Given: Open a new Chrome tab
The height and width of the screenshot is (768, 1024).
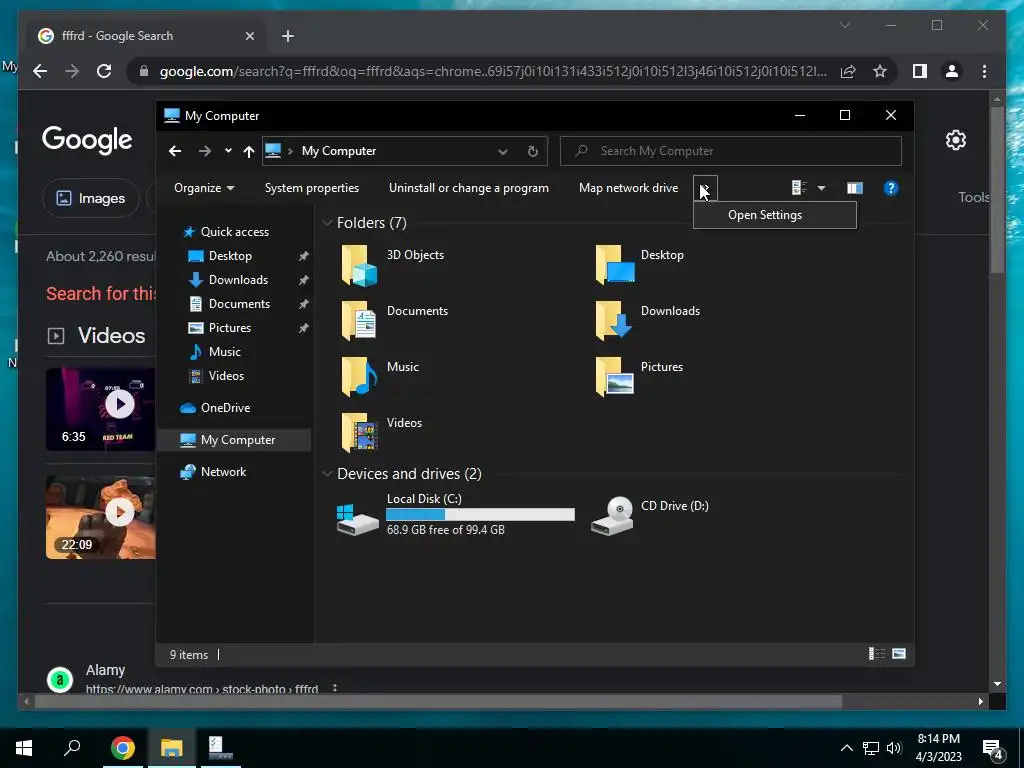Looking at the screenshot, I should tap(288, 36).
